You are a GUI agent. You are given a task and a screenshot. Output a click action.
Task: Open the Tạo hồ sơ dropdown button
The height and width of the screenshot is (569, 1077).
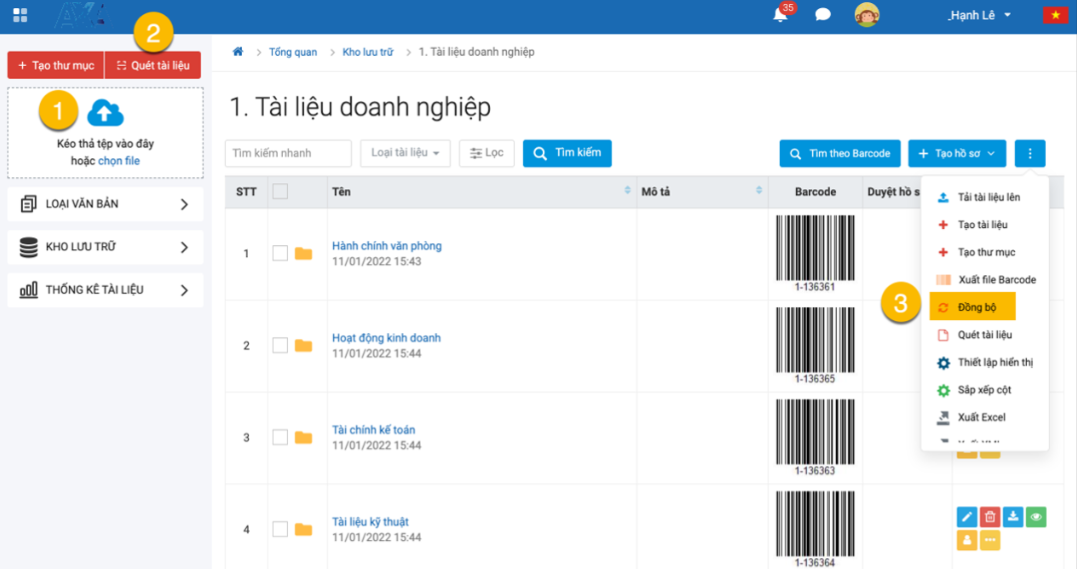click(x=957, y=153)
